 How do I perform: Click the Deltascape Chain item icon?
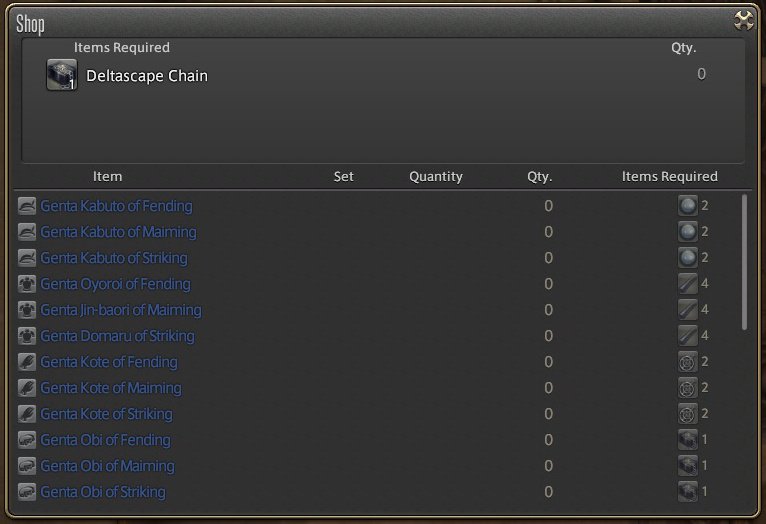pos(62,75)
